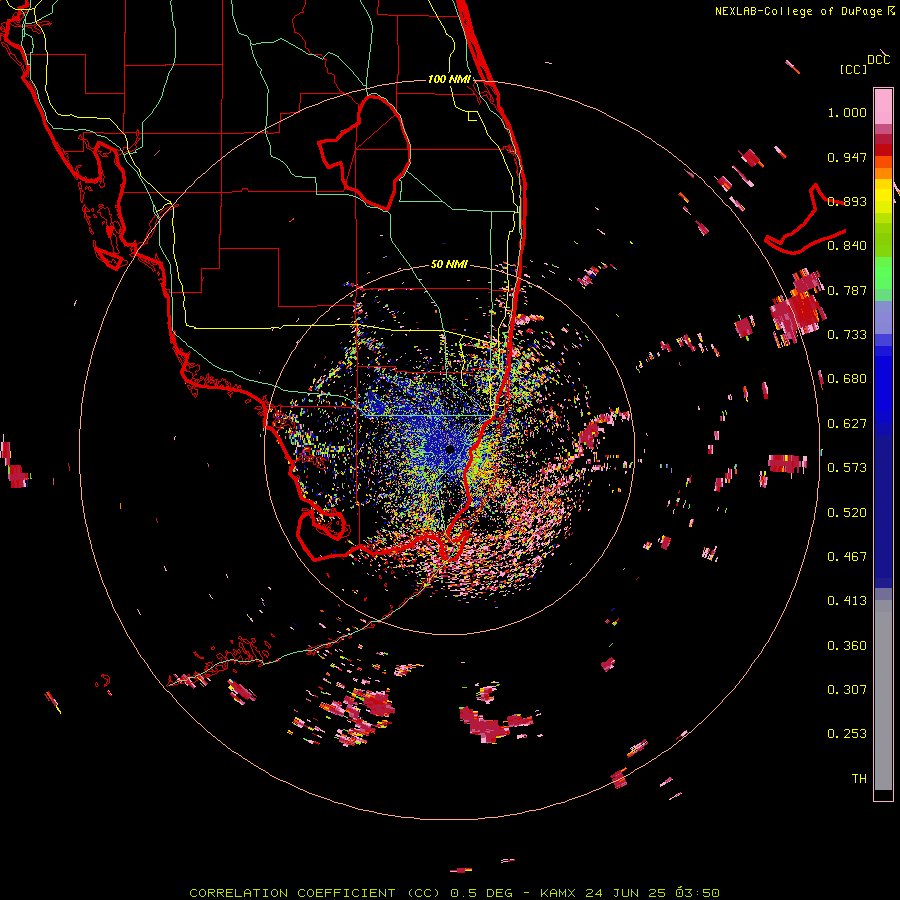Click the 0.627 scale value
The height and width of the screenshot is (900, 900).
(x=847, y=424)
